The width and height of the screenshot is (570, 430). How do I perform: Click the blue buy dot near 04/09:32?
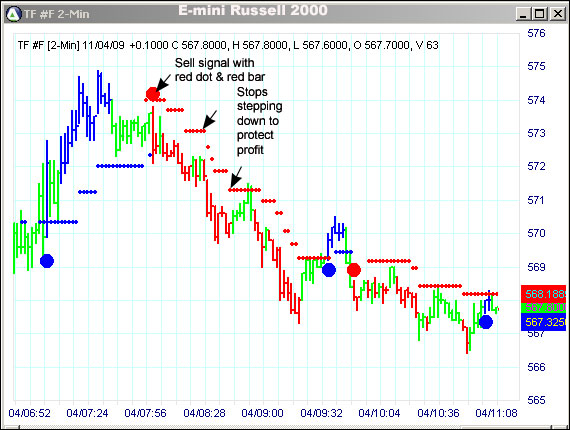pos(329,270)
